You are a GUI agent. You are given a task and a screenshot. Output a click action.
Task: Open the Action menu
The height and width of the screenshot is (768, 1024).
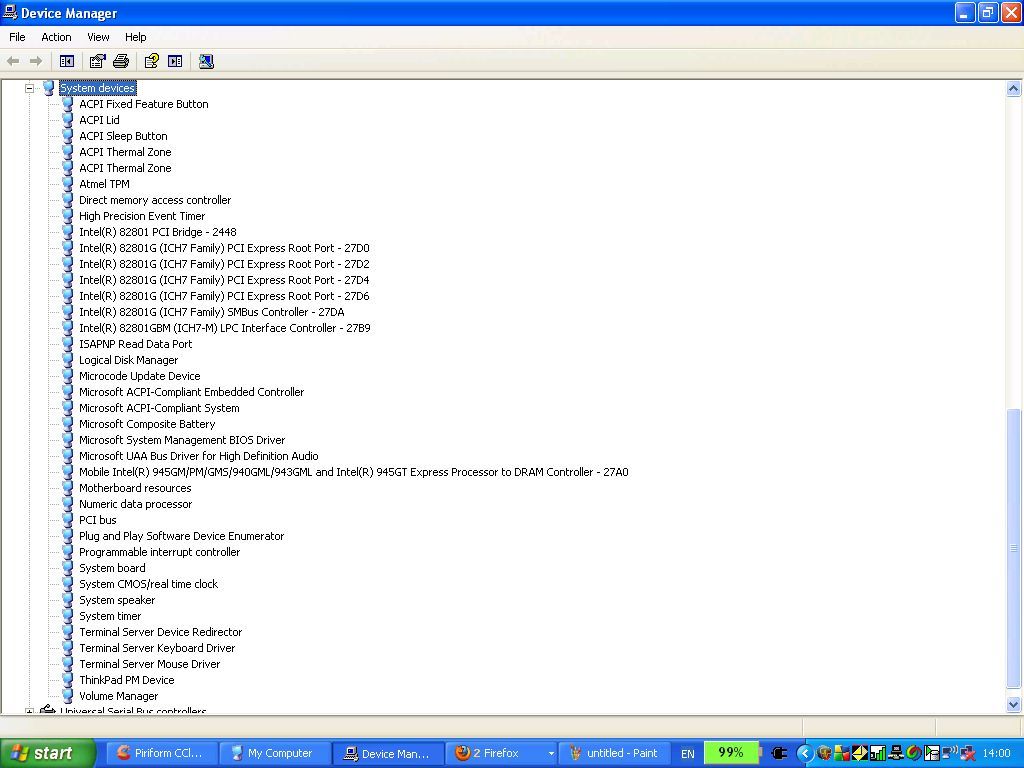click(56, 37)
